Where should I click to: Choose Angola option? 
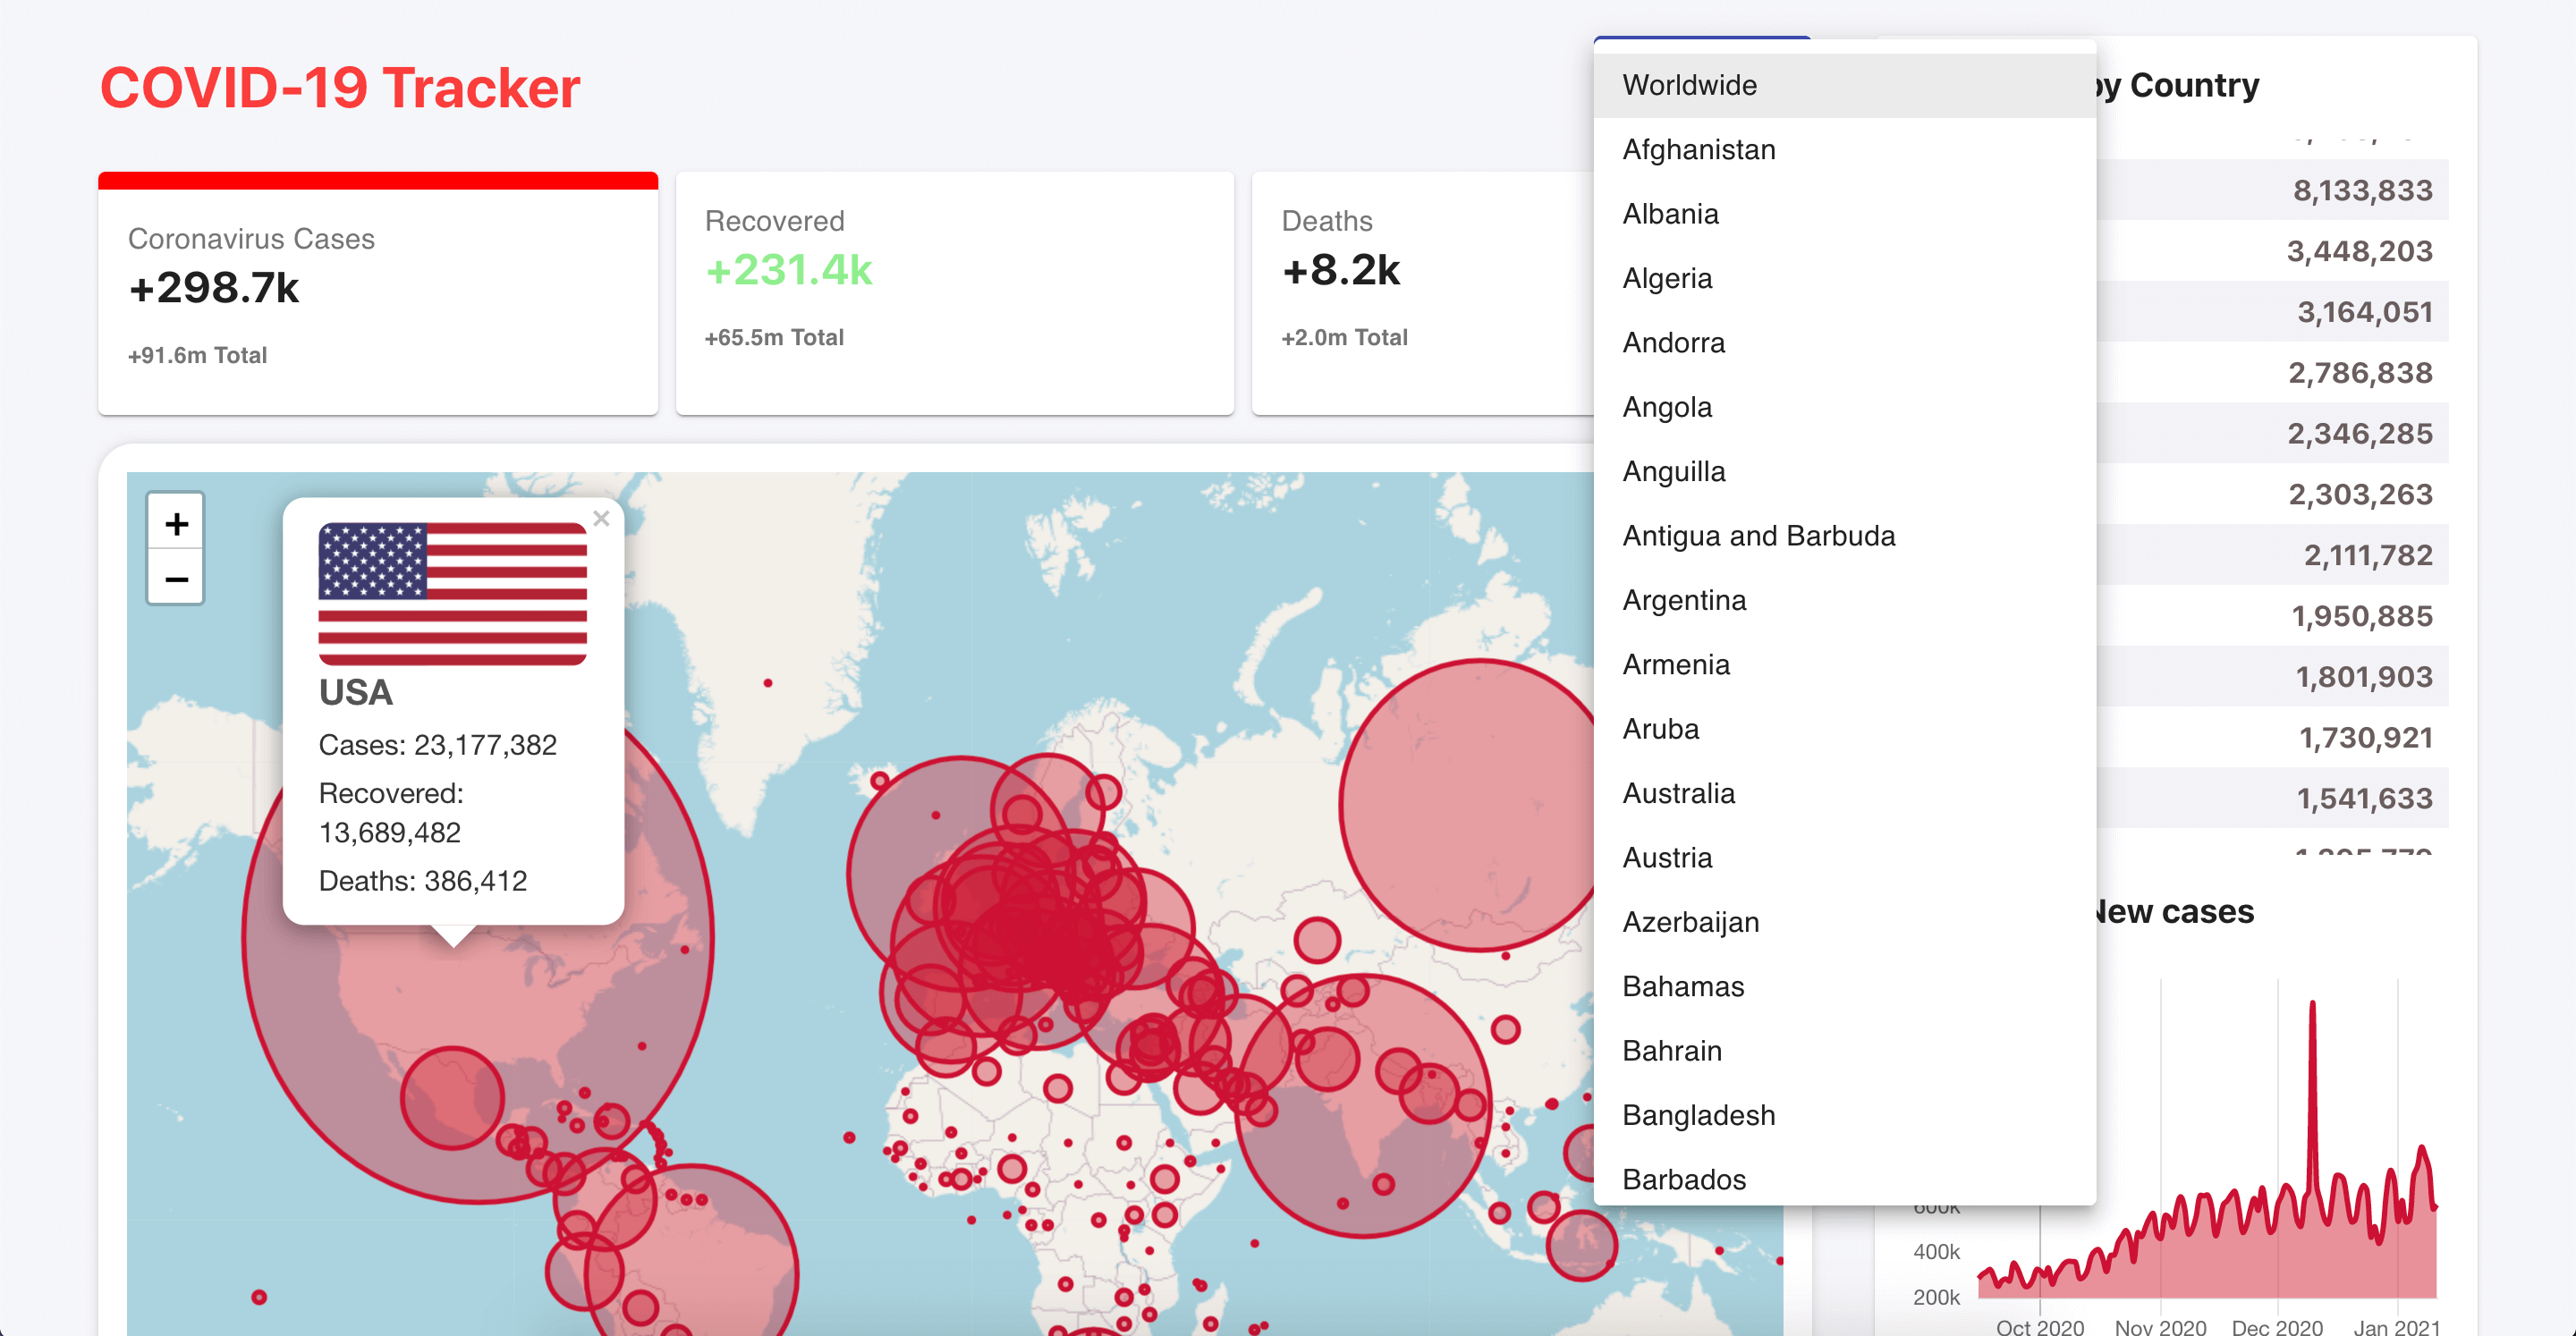point(1844,407)
